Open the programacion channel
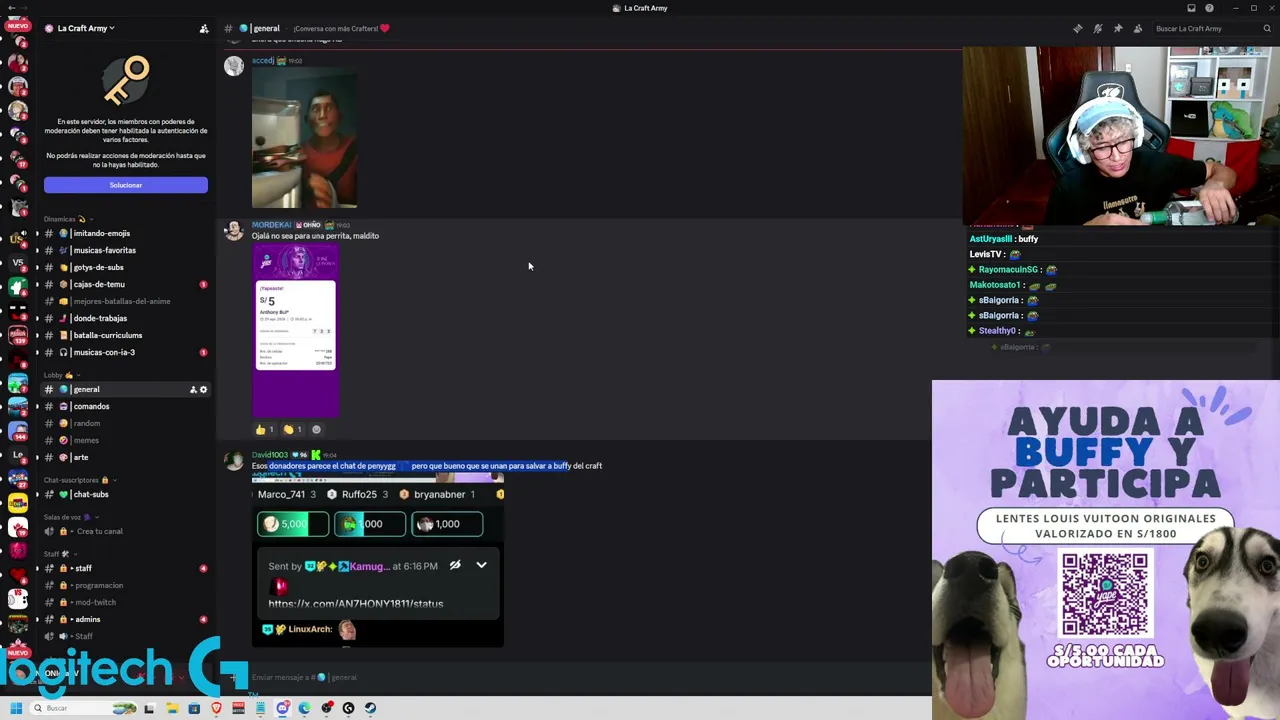 126,585
